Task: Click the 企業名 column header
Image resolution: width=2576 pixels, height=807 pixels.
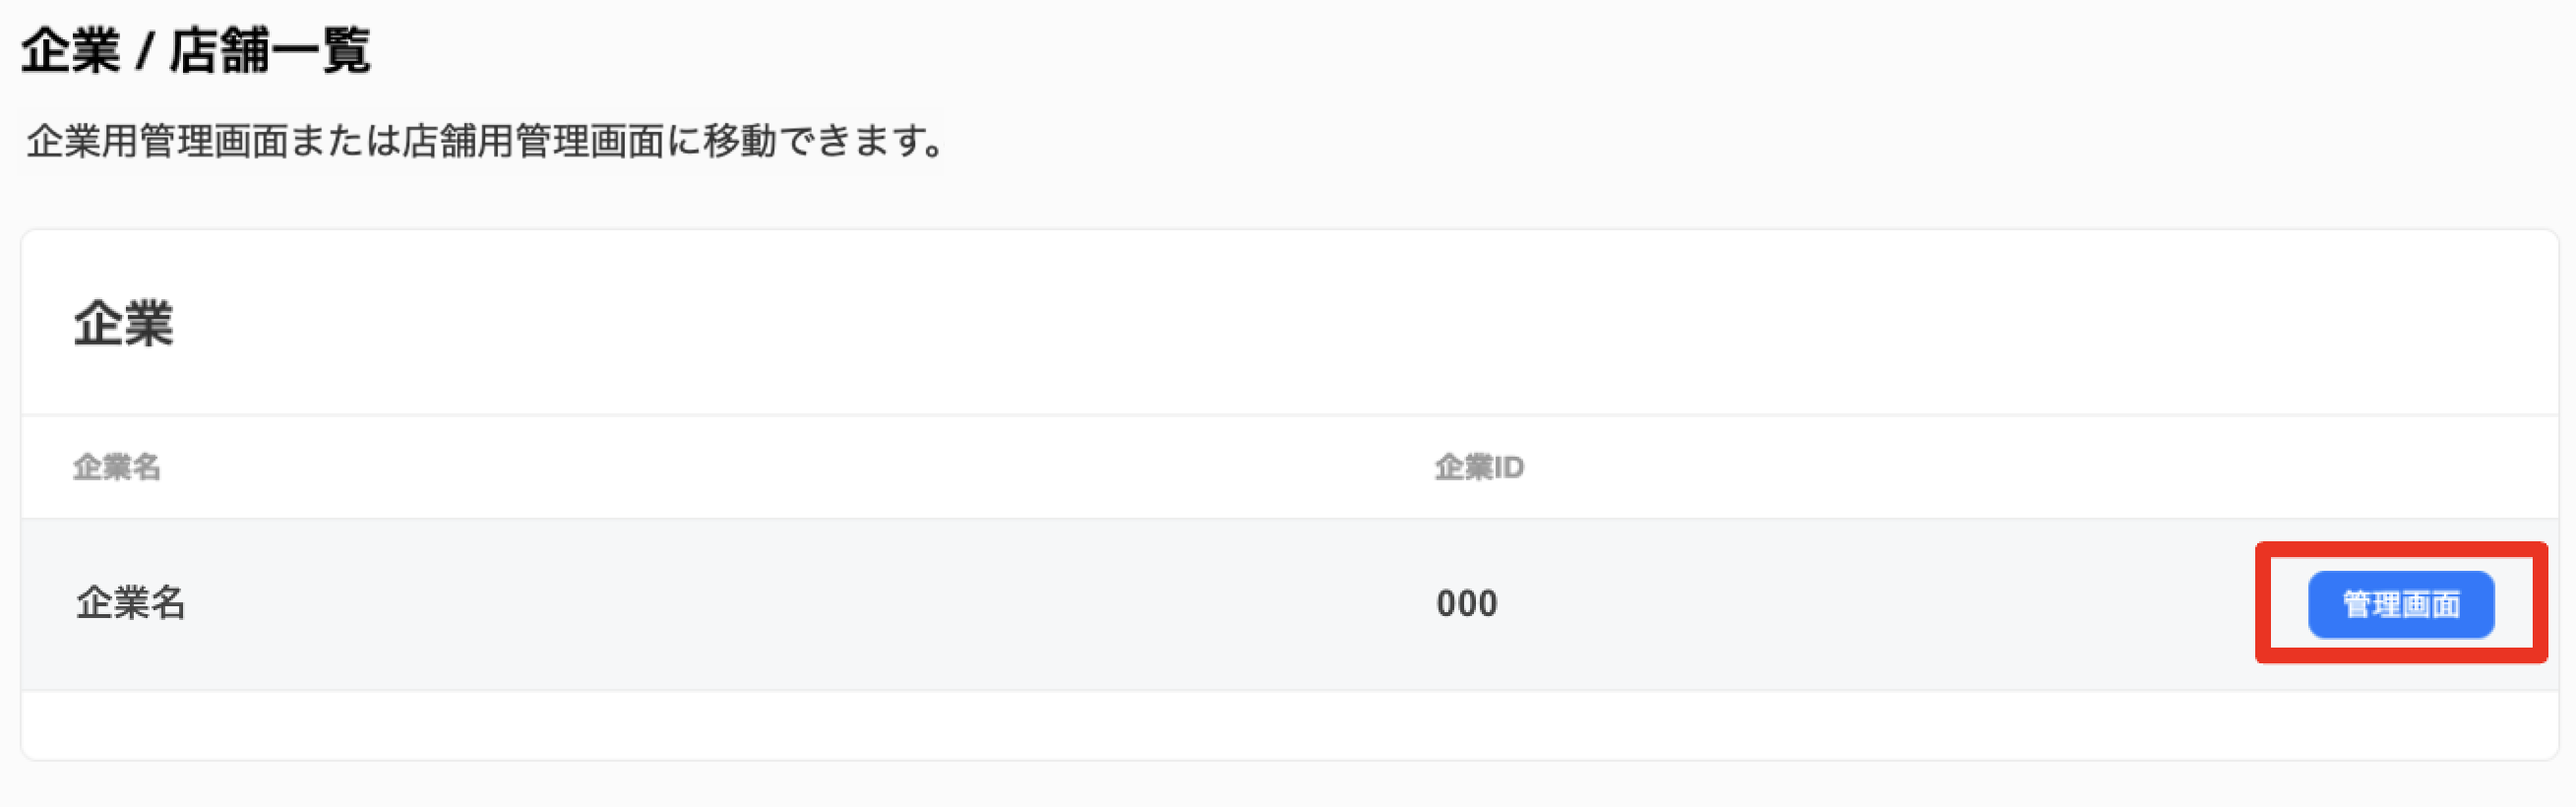Action: (x=116, y=467)
